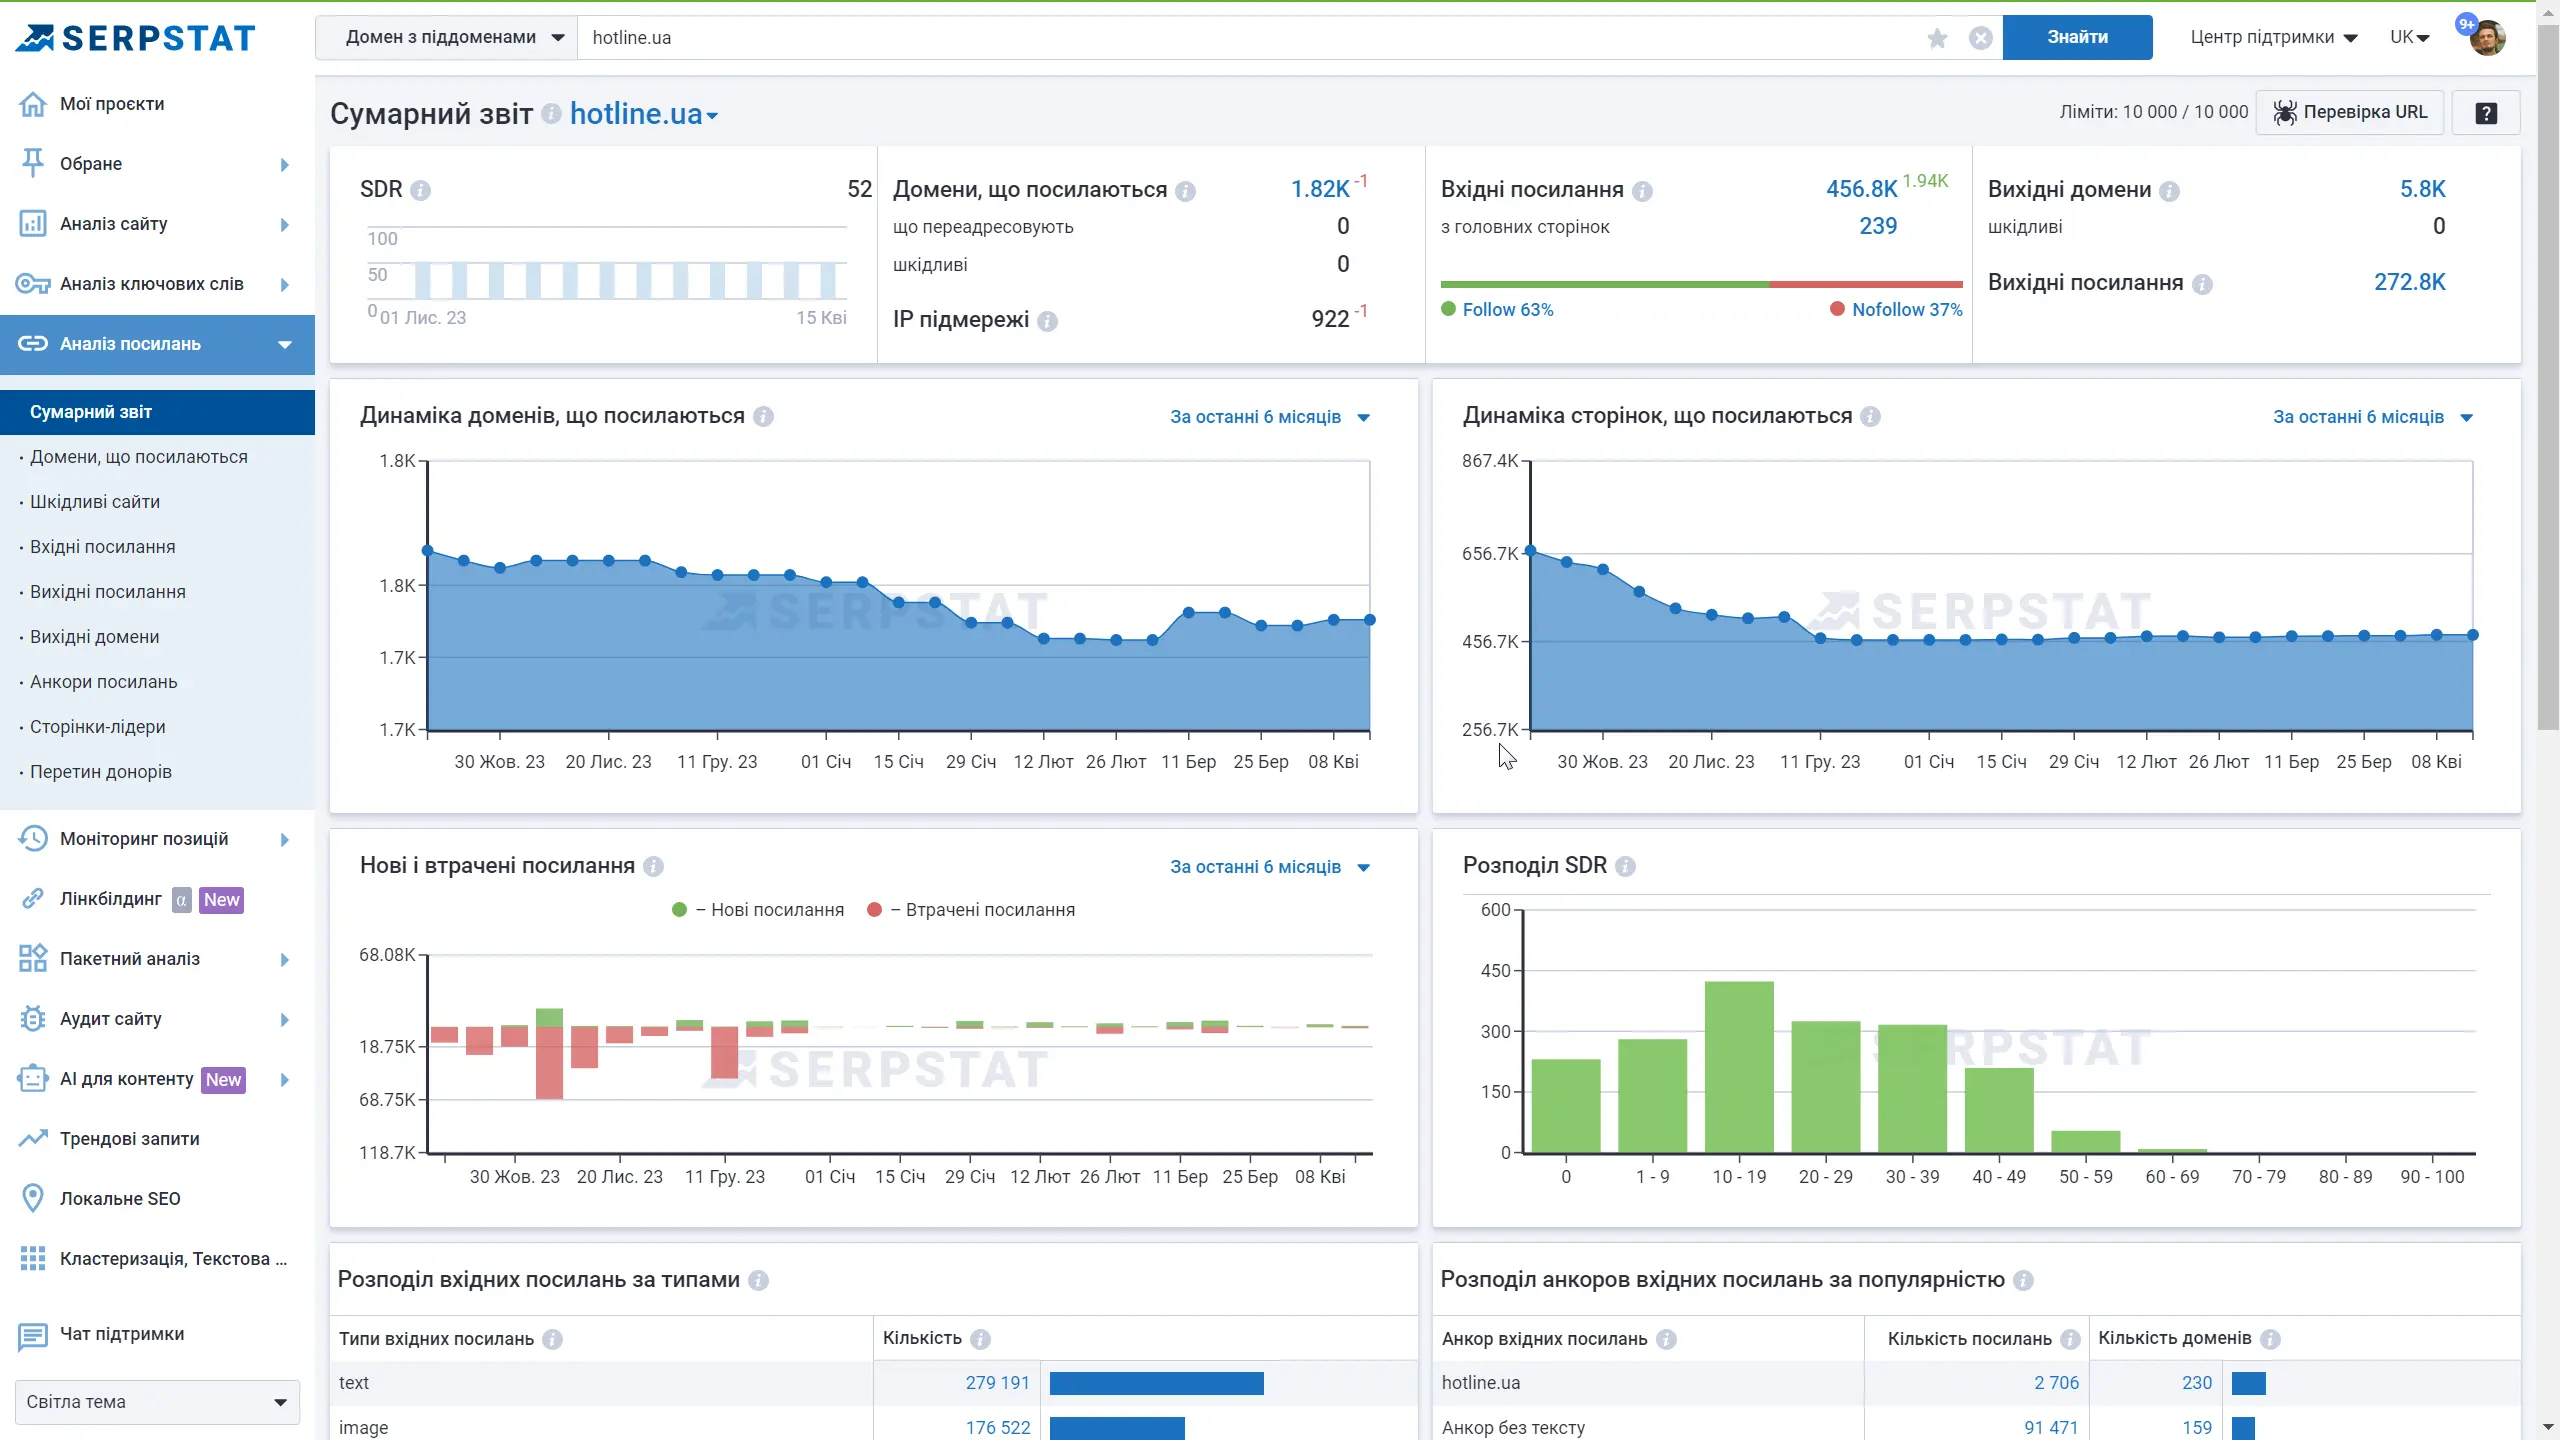Go to Шкідливі сайти submenu item
2560x1440 pixels.
[95, 502]
